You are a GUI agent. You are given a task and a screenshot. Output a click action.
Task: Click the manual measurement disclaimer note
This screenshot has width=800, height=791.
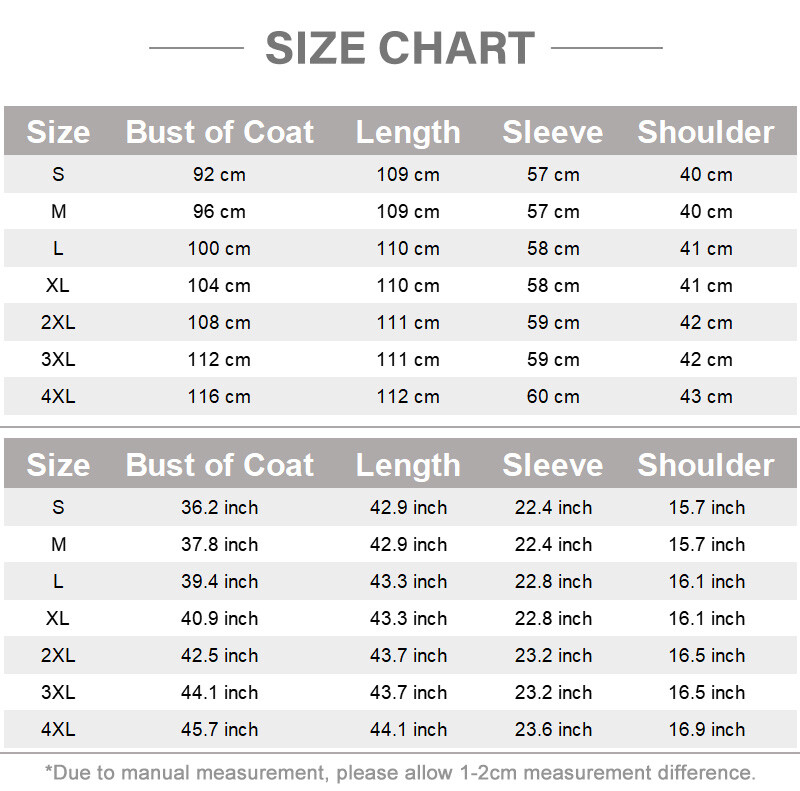(400, 773)
